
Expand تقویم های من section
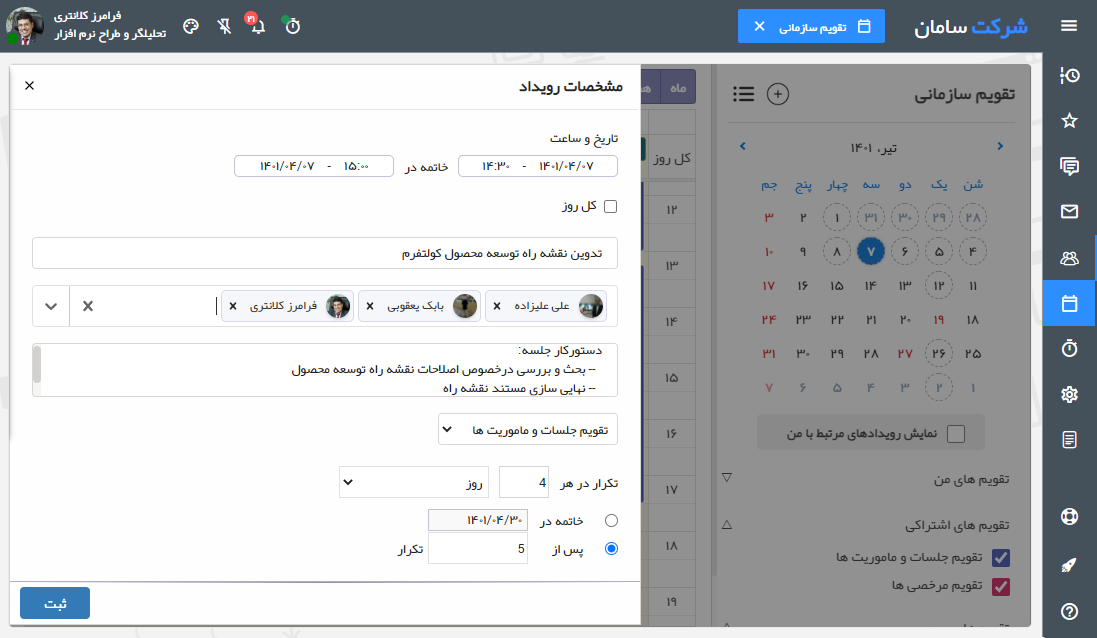coord(727,478)
